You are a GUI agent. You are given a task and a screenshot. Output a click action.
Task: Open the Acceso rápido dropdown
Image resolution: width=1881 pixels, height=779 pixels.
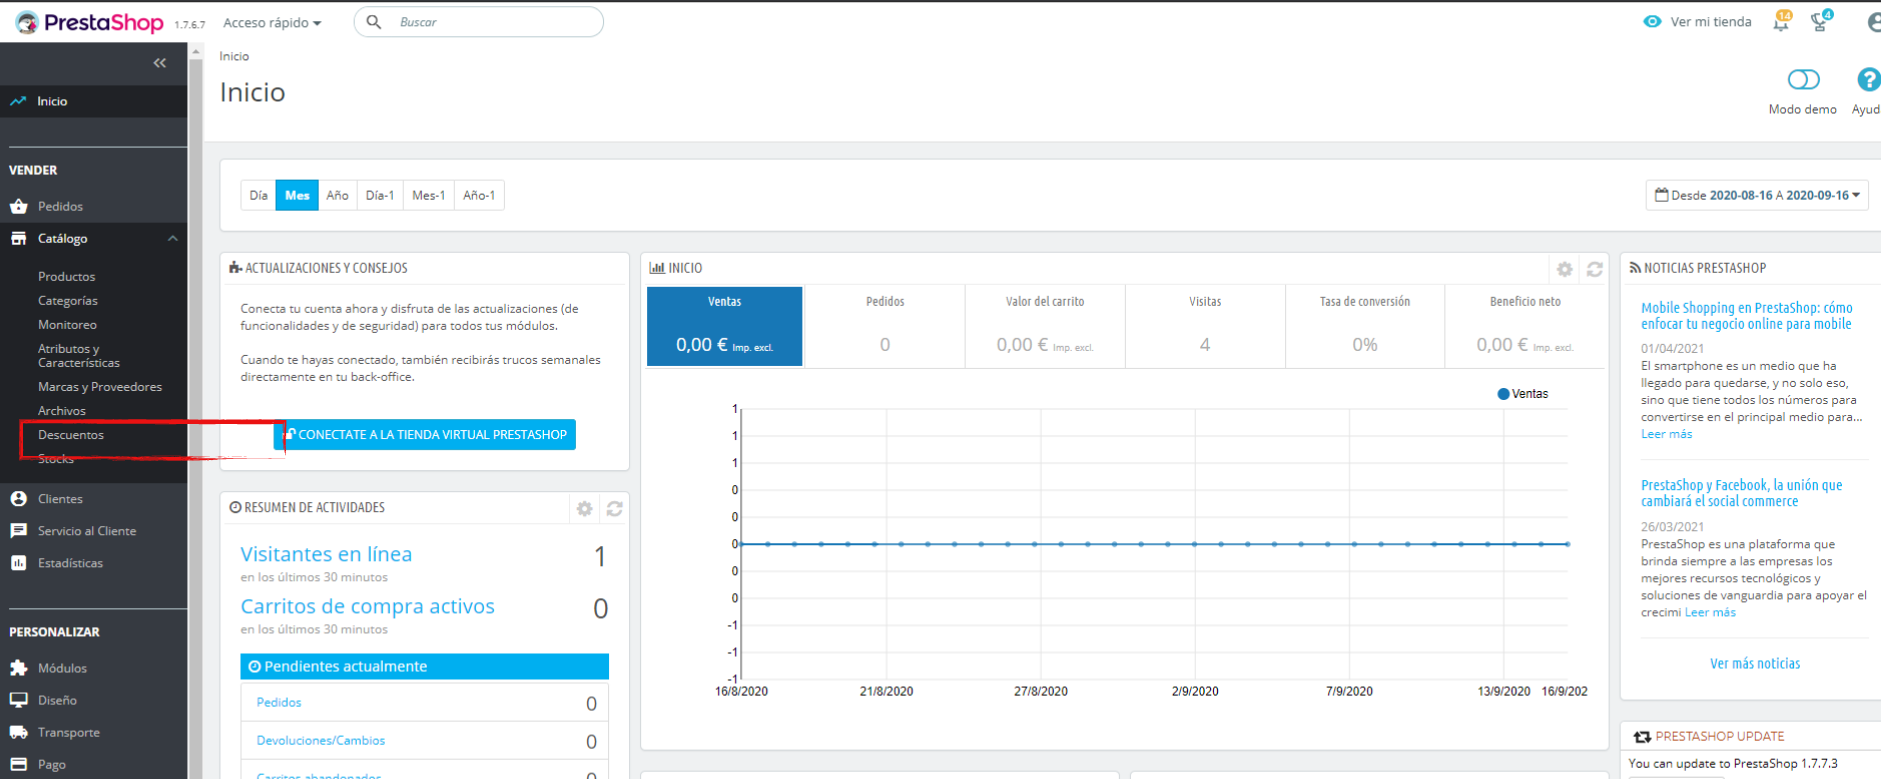[x=272, y=22]
